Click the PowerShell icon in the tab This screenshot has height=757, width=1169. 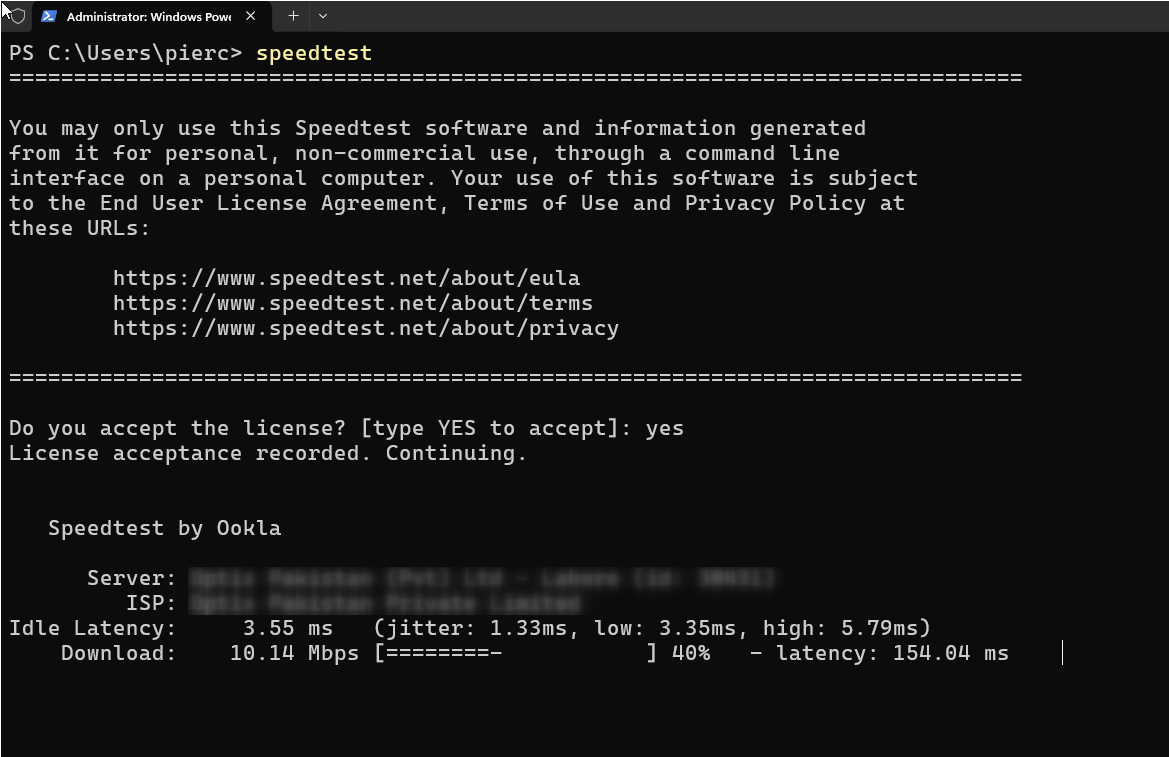[48, 16]
